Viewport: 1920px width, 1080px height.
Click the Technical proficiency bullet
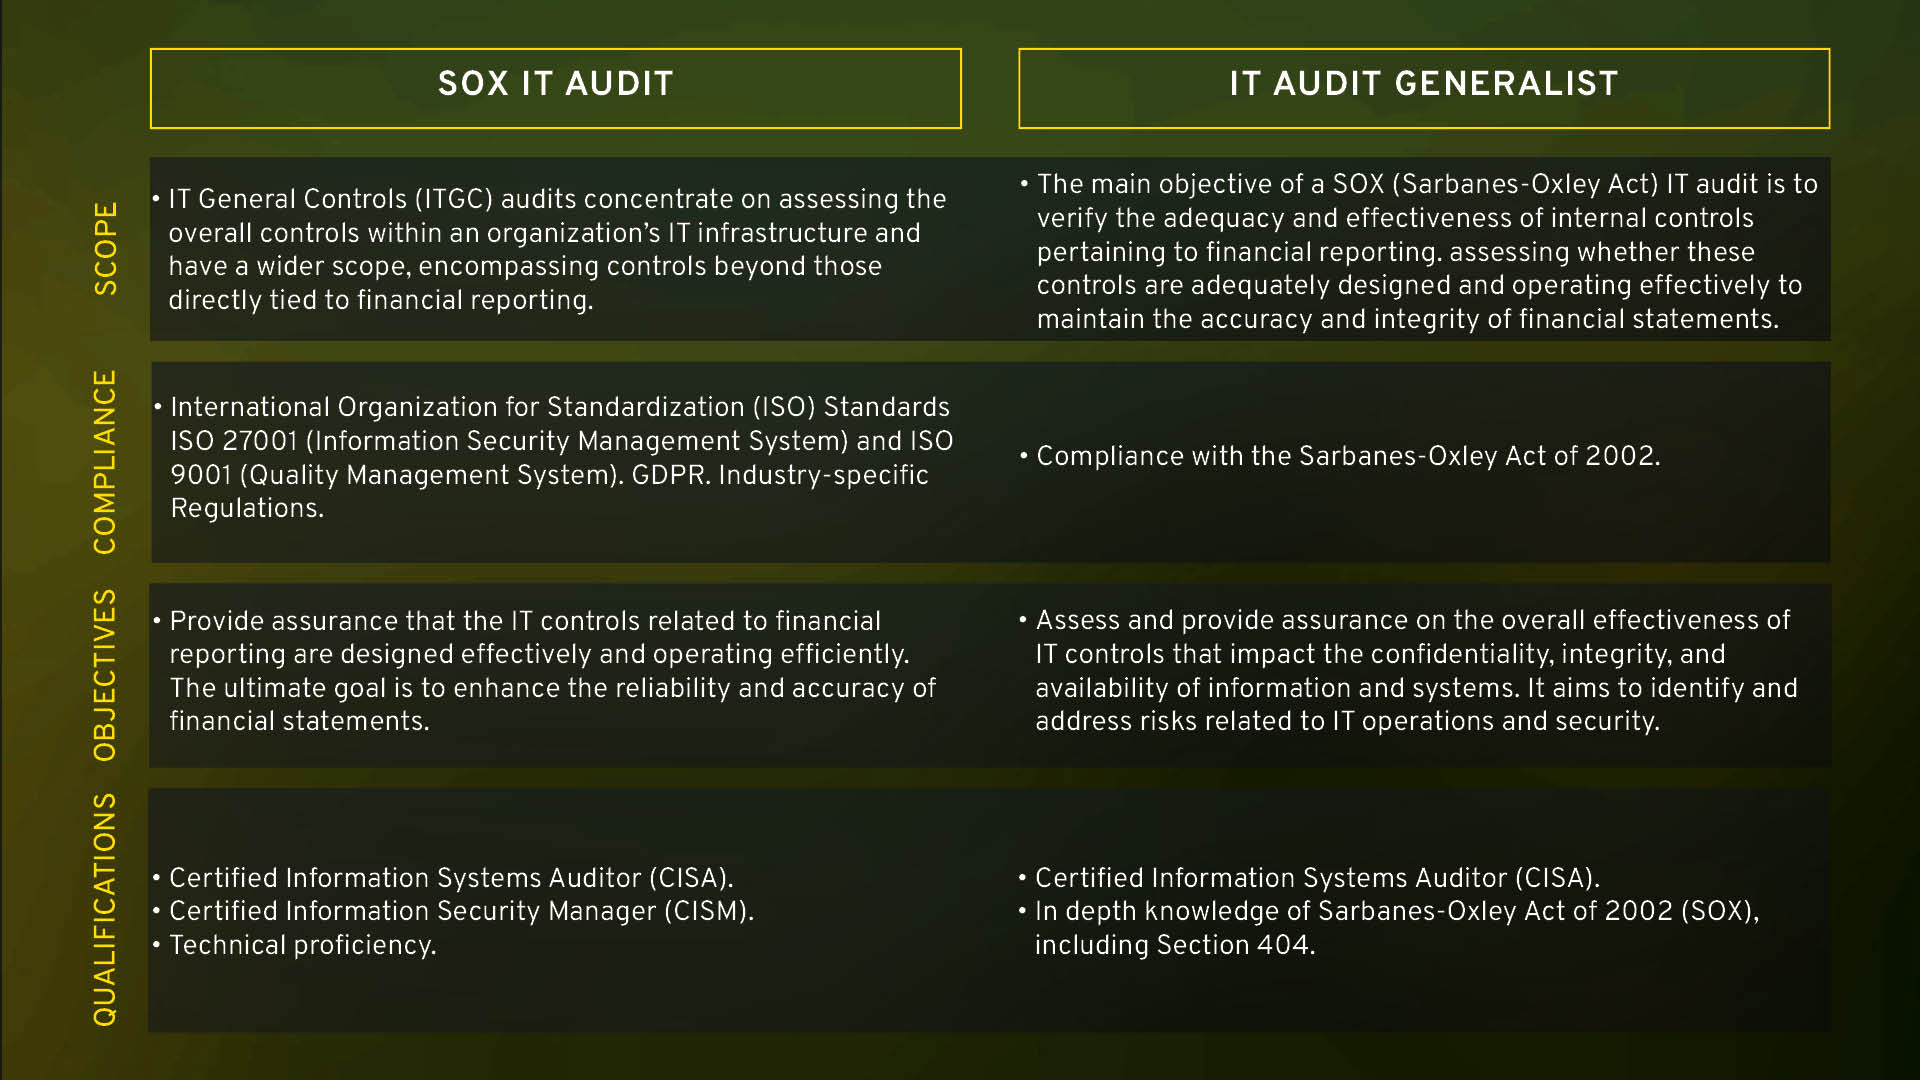click(x=302, y=945)
